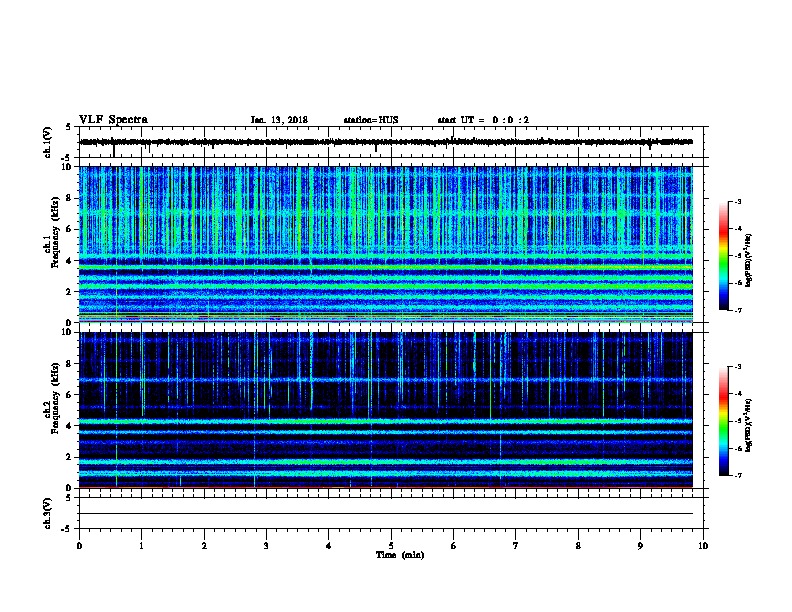
Task: Click the ch.1 color bar log(PSD) label
Action: [x=748, y=260]
